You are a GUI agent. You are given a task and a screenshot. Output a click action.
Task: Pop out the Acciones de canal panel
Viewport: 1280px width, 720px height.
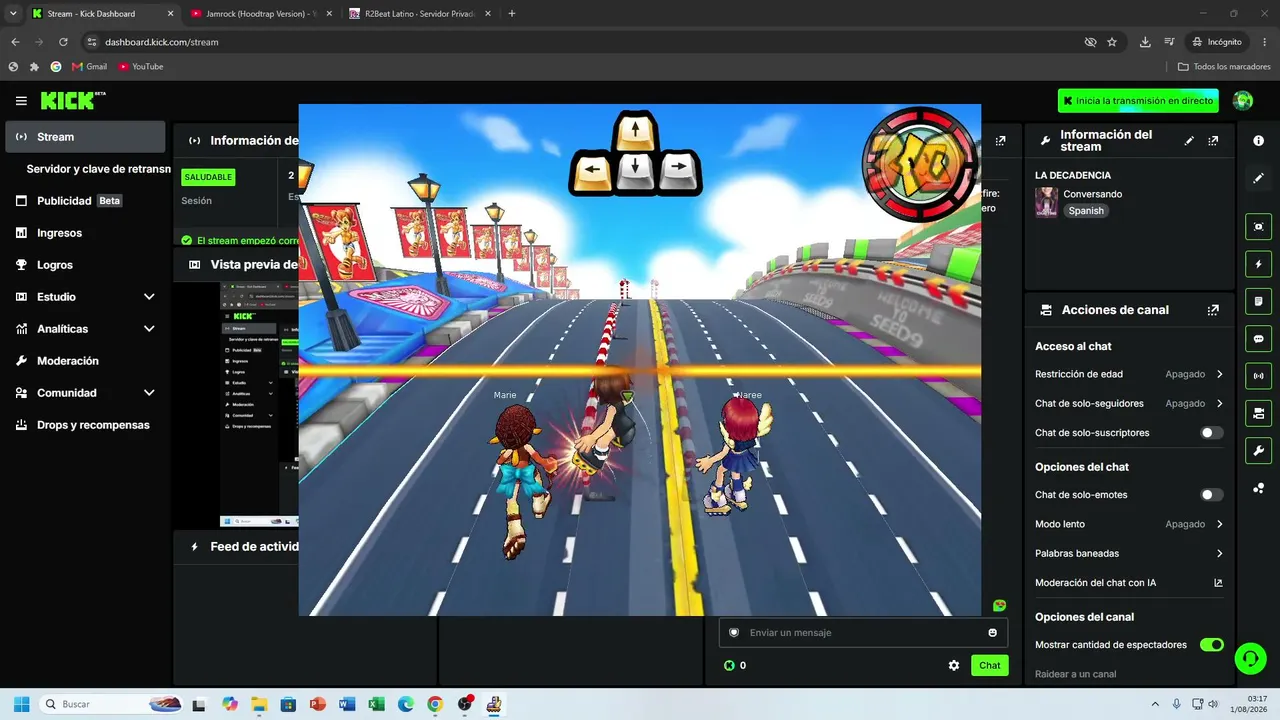[x=1213, y=310]
